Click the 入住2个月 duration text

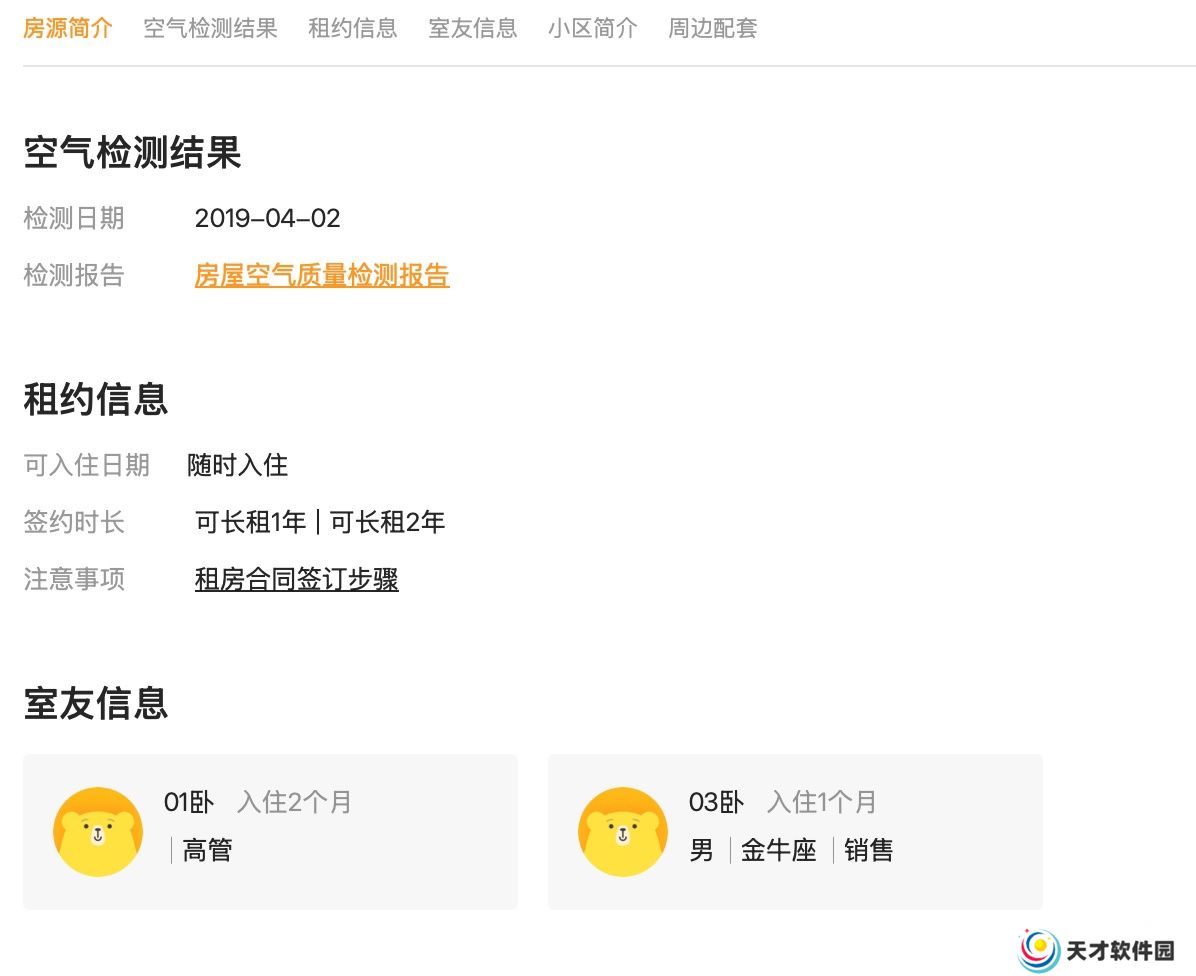point(294,802)
